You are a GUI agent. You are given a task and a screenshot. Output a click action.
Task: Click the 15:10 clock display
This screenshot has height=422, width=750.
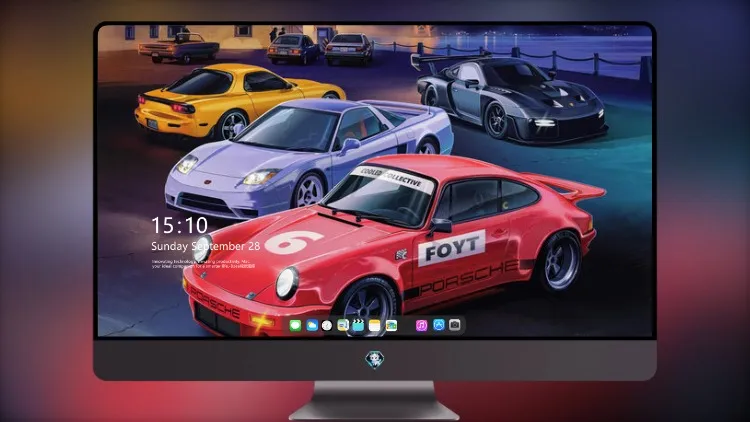point(179,225)
